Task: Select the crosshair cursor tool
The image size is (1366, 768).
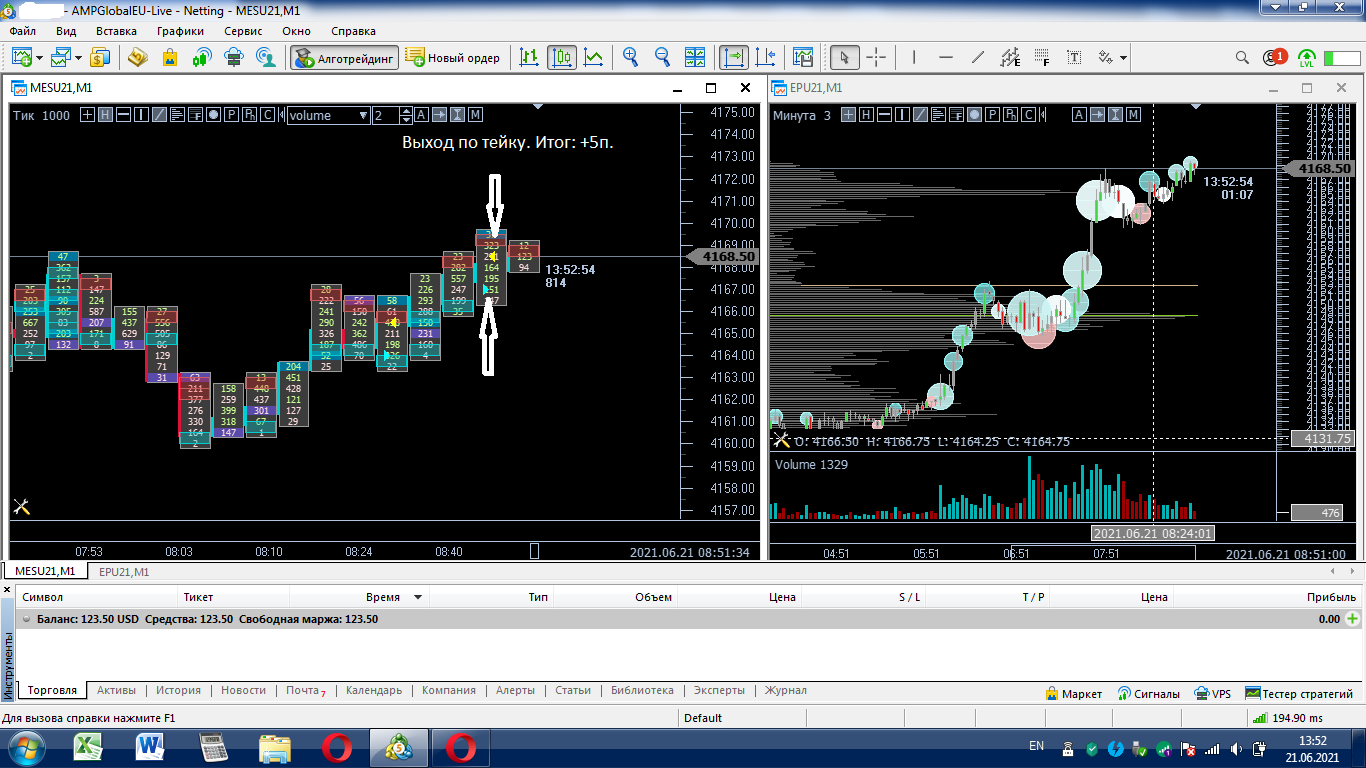Action: pyautogui.click(x=876, y=57)
